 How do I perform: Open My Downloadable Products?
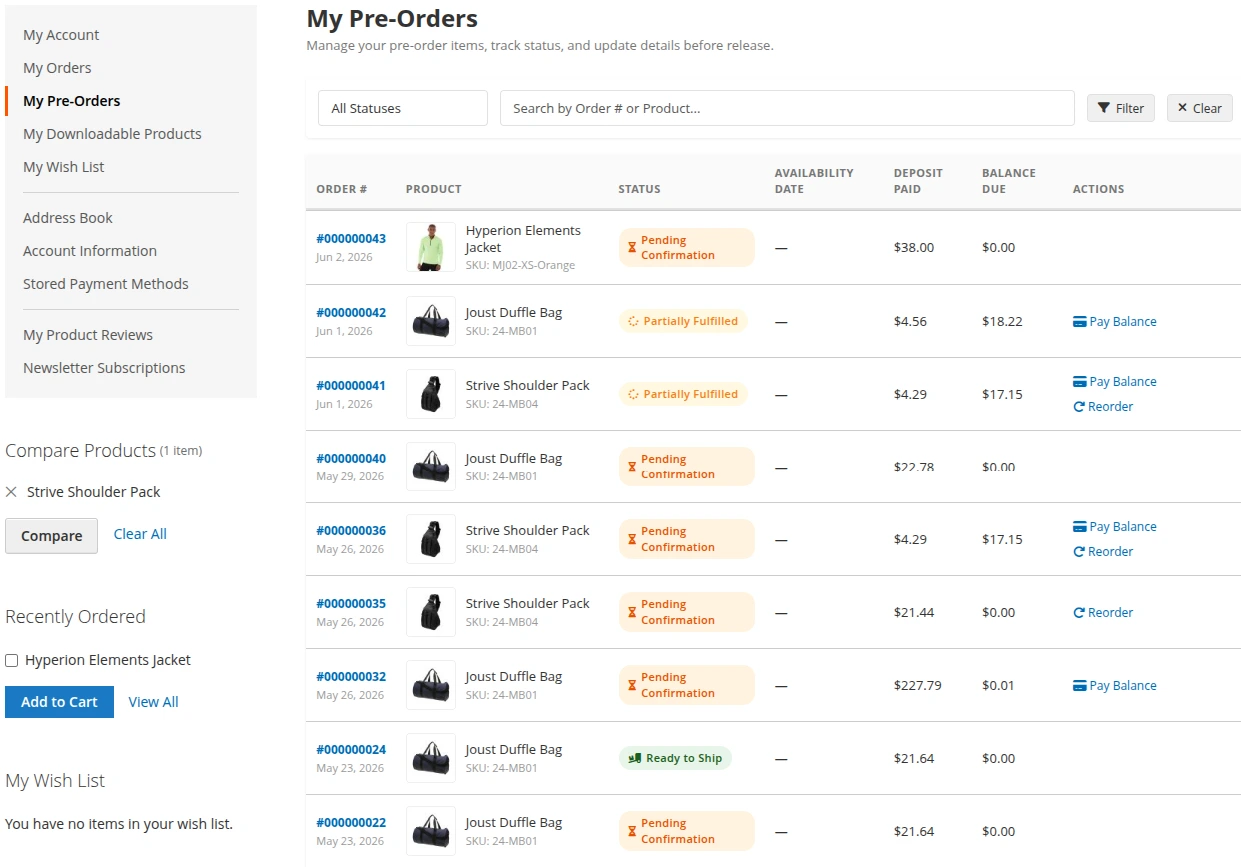point(112,134)
